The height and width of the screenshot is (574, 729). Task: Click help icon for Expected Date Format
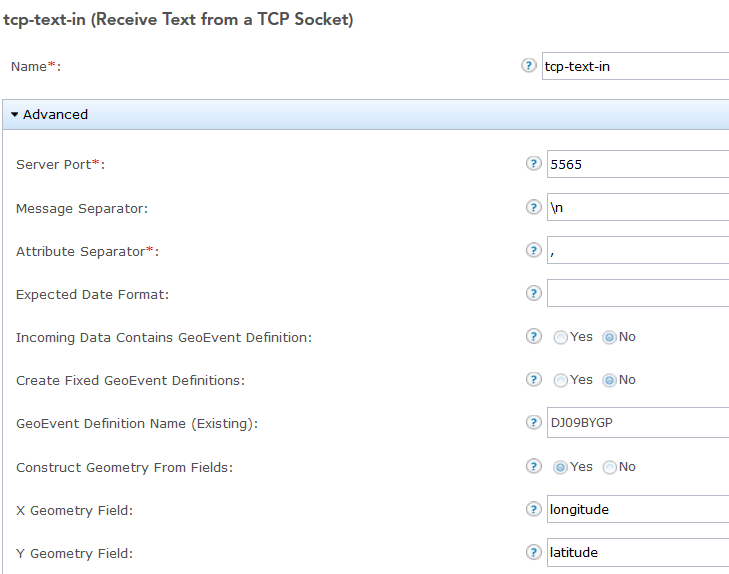534,293
